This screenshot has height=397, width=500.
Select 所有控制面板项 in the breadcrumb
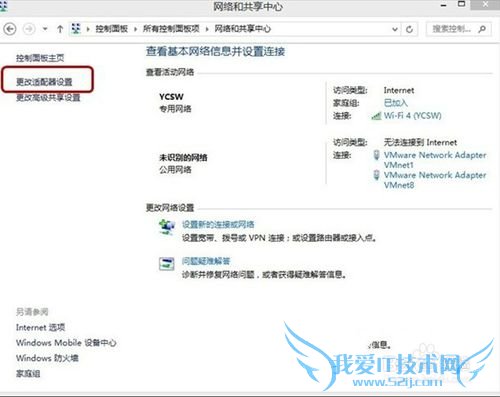click(171, 29)
